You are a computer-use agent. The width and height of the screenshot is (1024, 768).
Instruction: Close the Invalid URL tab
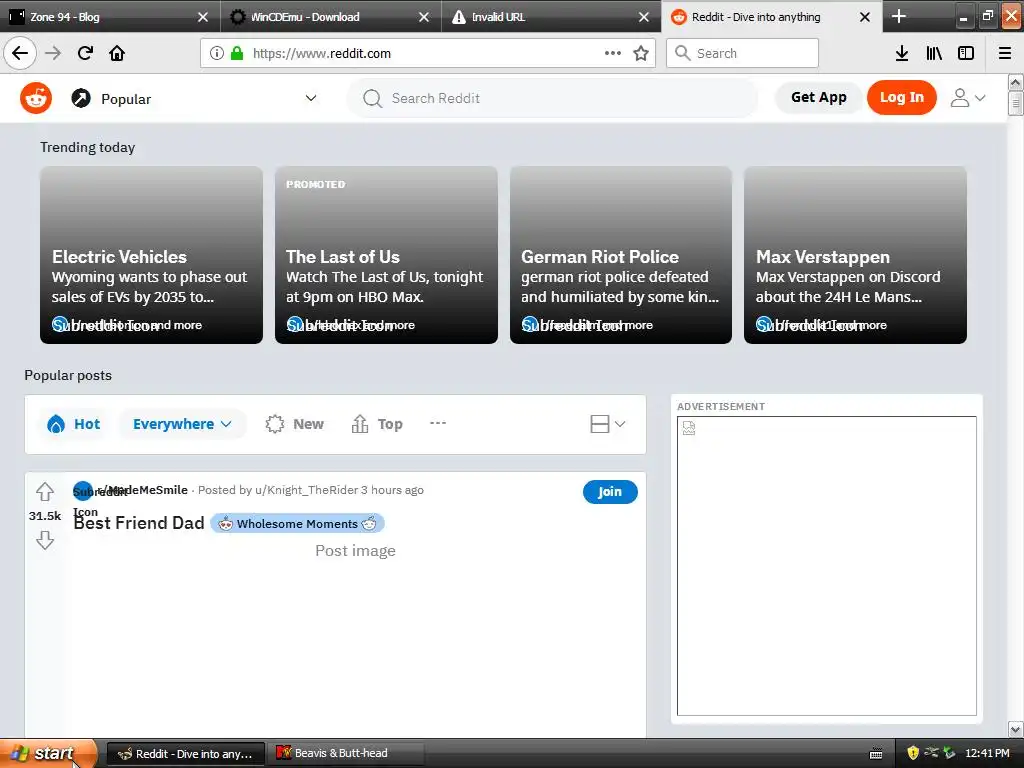[644, 17]
